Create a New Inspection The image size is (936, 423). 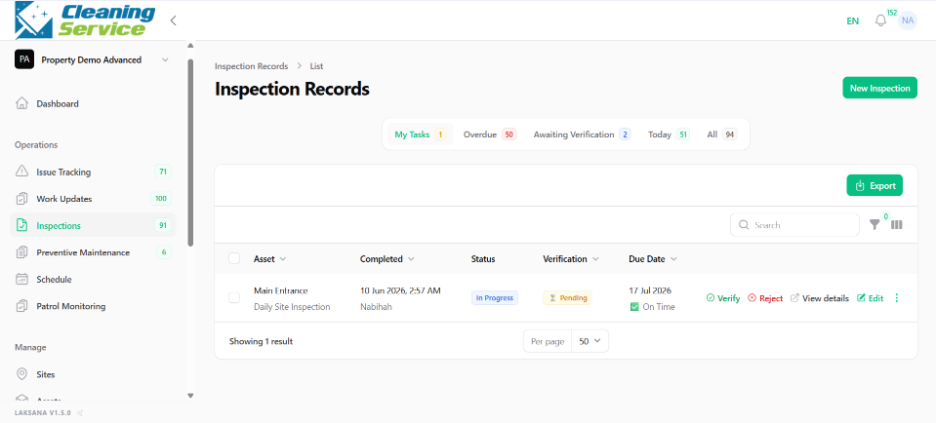coord(879,88)
